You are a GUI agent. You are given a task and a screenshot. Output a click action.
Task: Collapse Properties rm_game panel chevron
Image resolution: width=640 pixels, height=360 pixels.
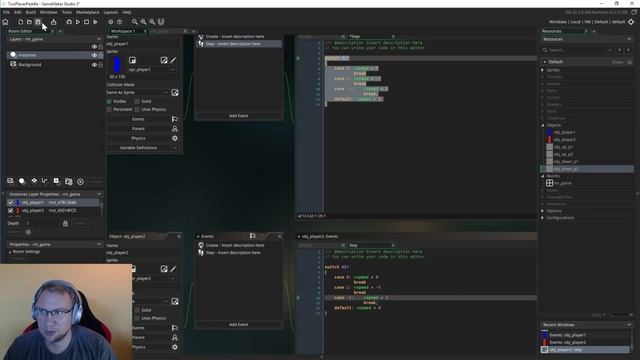pos(99,244)
